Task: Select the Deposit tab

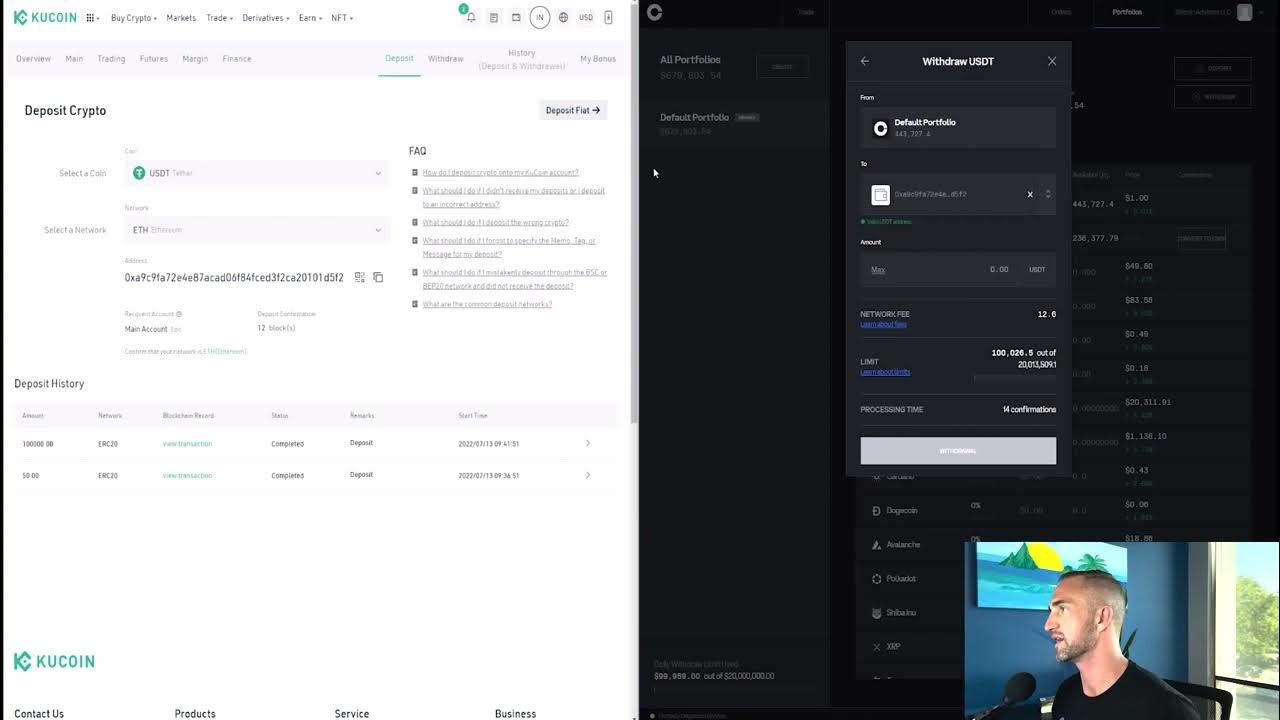Action: tap(399, 58)
